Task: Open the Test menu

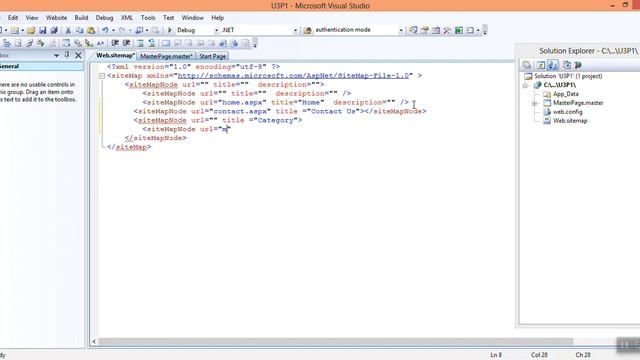Action: coord(168,18)
